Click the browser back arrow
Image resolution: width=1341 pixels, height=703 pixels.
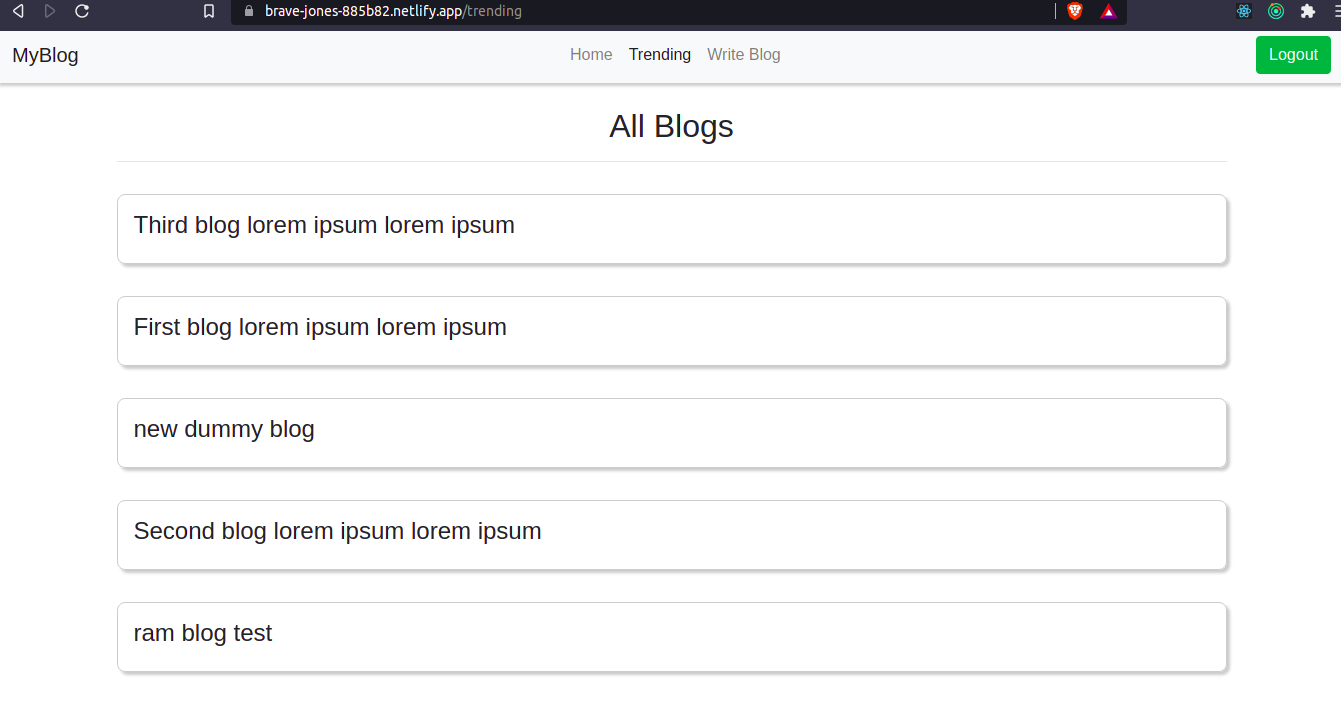[x=18, y=11]
